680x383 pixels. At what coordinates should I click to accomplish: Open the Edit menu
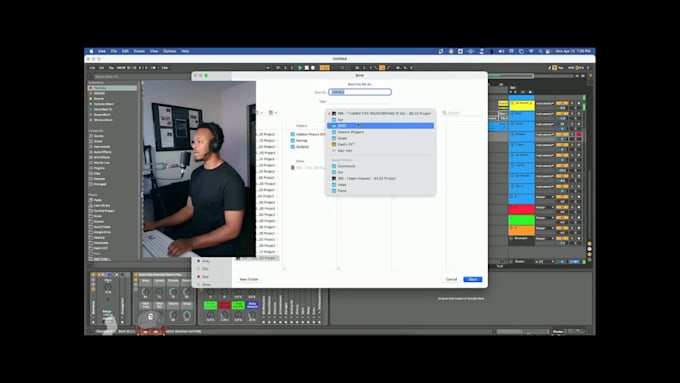point(125,51)
